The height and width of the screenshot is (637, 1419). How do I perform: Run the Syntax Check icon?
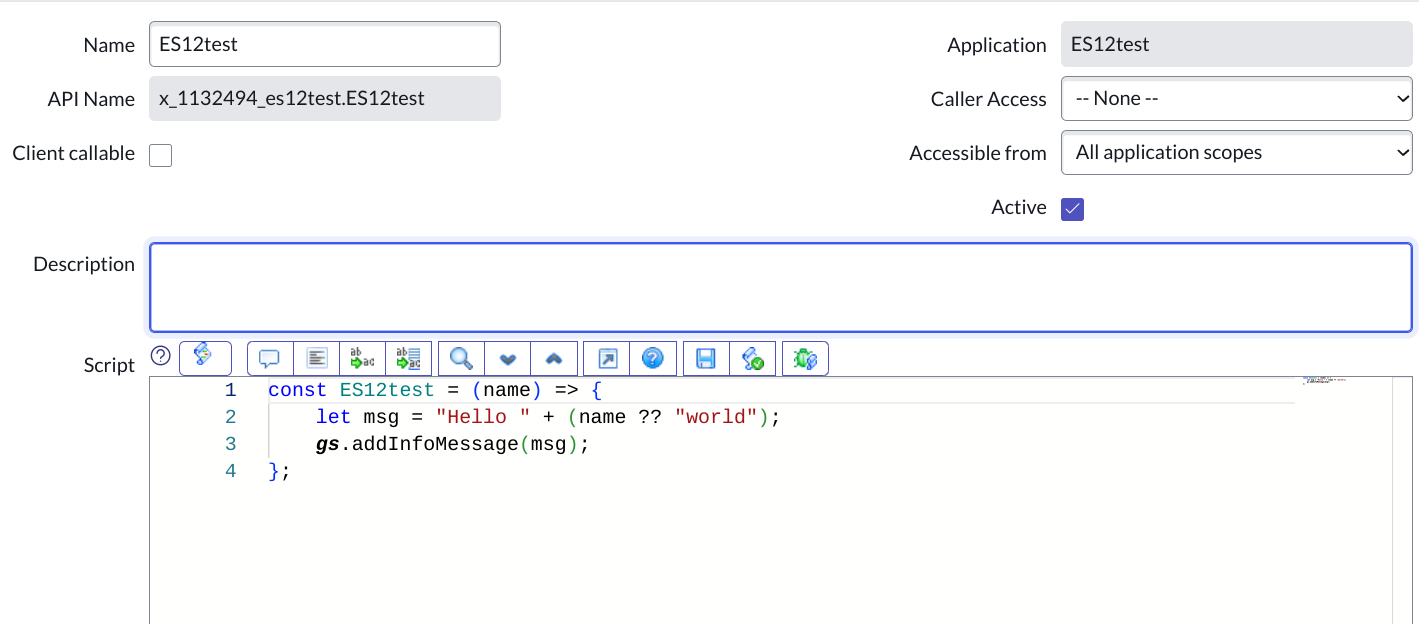pyautogui.click(x=753, y=358)
